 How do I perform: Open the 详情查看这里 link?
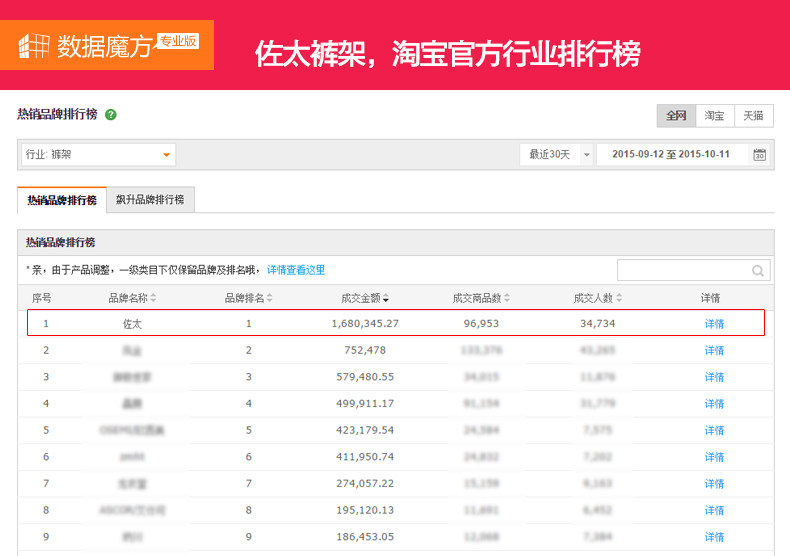pos(296,270)
